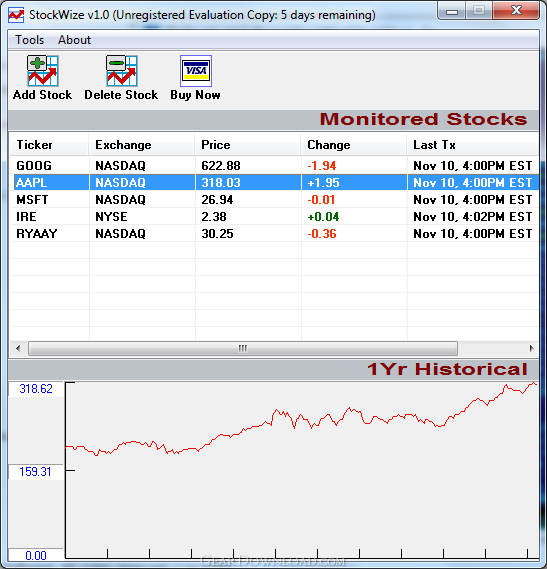The width and height of the screenshot is (547, 569).
Task: Open the Tools menu
Action: [29, 40]
